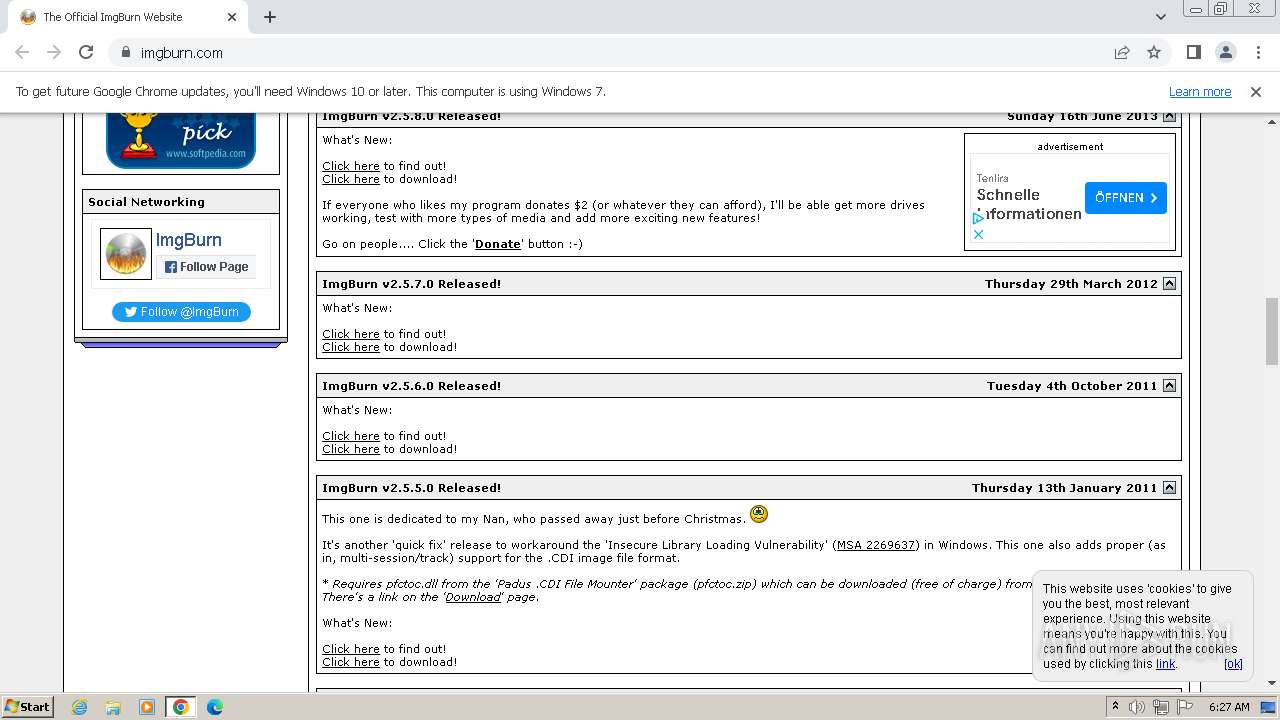The image size is (1280, 720).
Task: Launch Internet Explorer from the taskbar
Action: tap(79, 707)
